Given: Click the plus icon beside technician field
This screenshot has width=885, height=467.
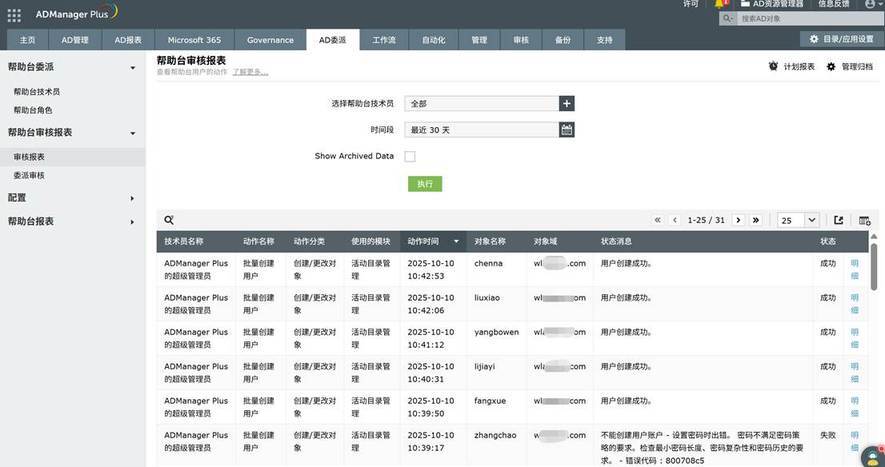Looking at the screenshot, I should (x=567, y=103).
